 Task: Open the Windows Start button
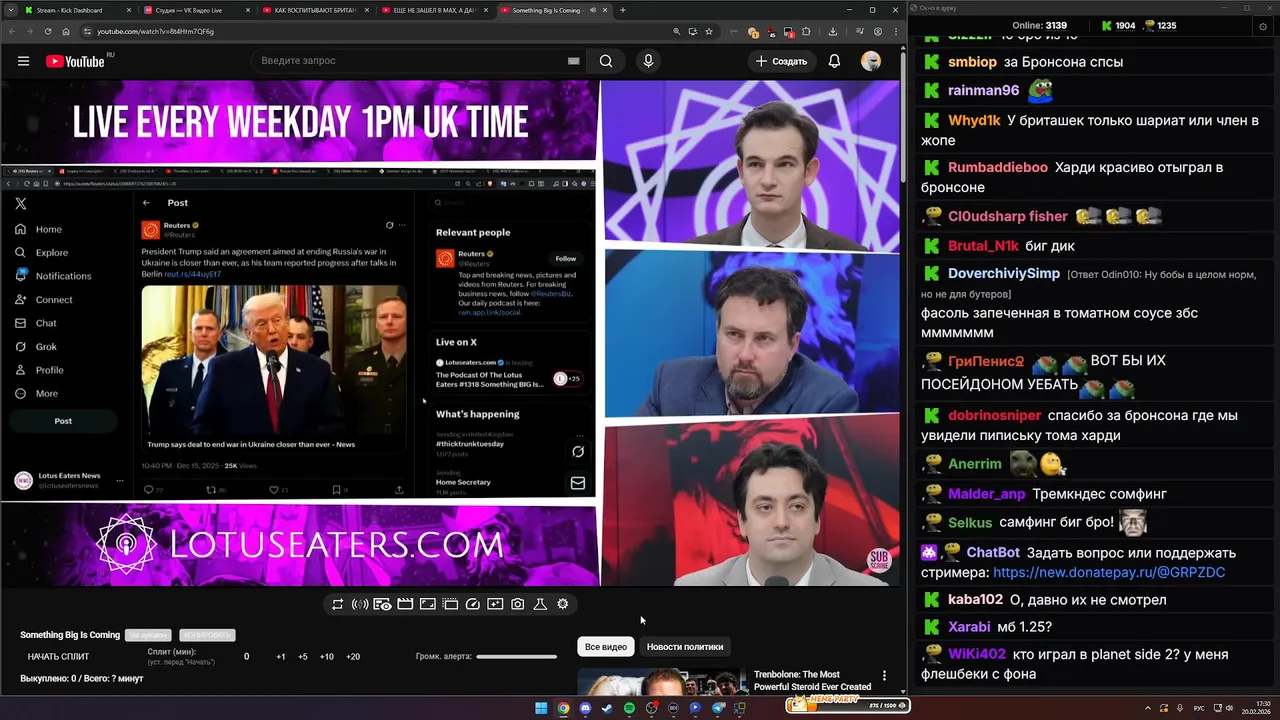coord(541,708)
